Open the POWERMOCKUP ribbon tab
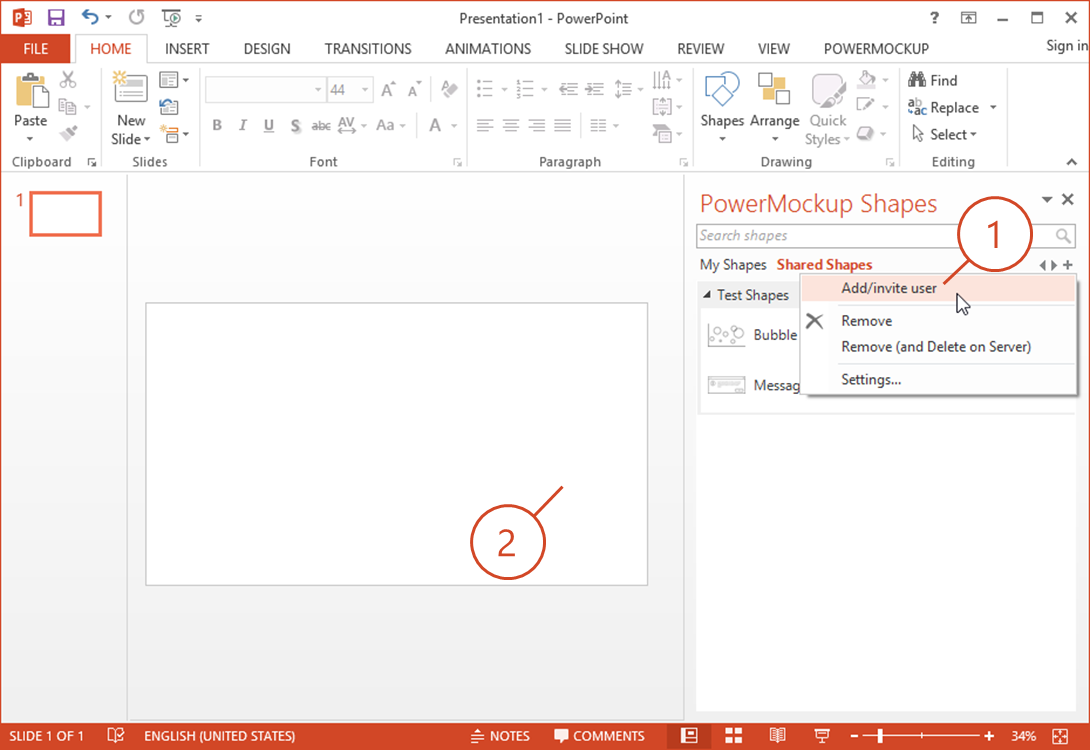 tap(876, 49)
